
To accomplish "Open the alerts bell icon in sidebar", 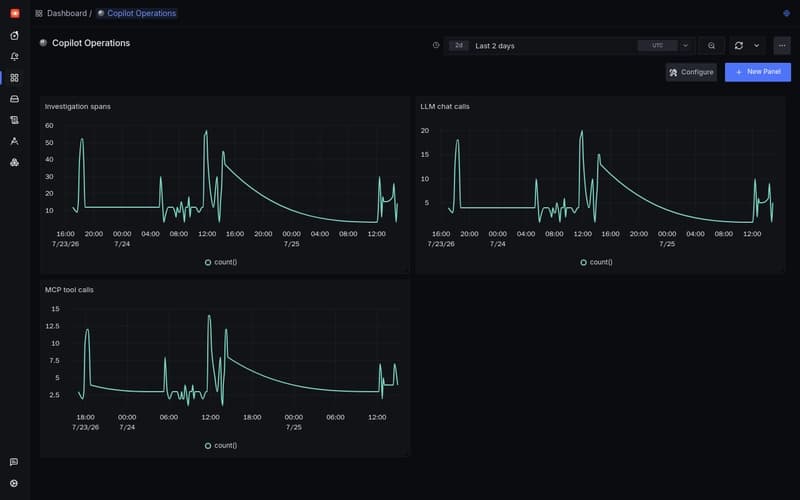I will 14,57.
